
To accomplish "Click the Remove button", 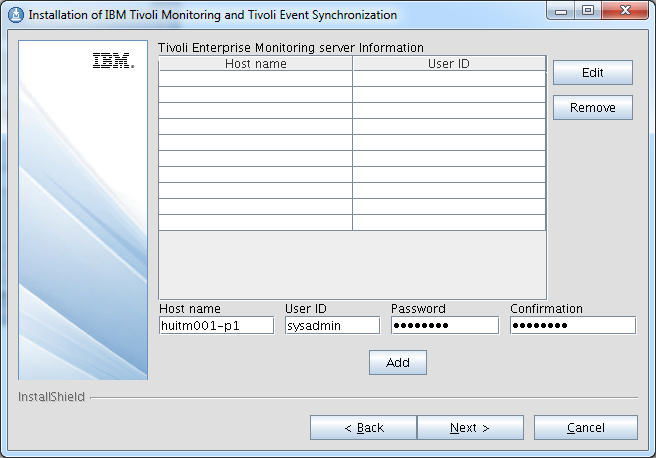I will point(592,107).
